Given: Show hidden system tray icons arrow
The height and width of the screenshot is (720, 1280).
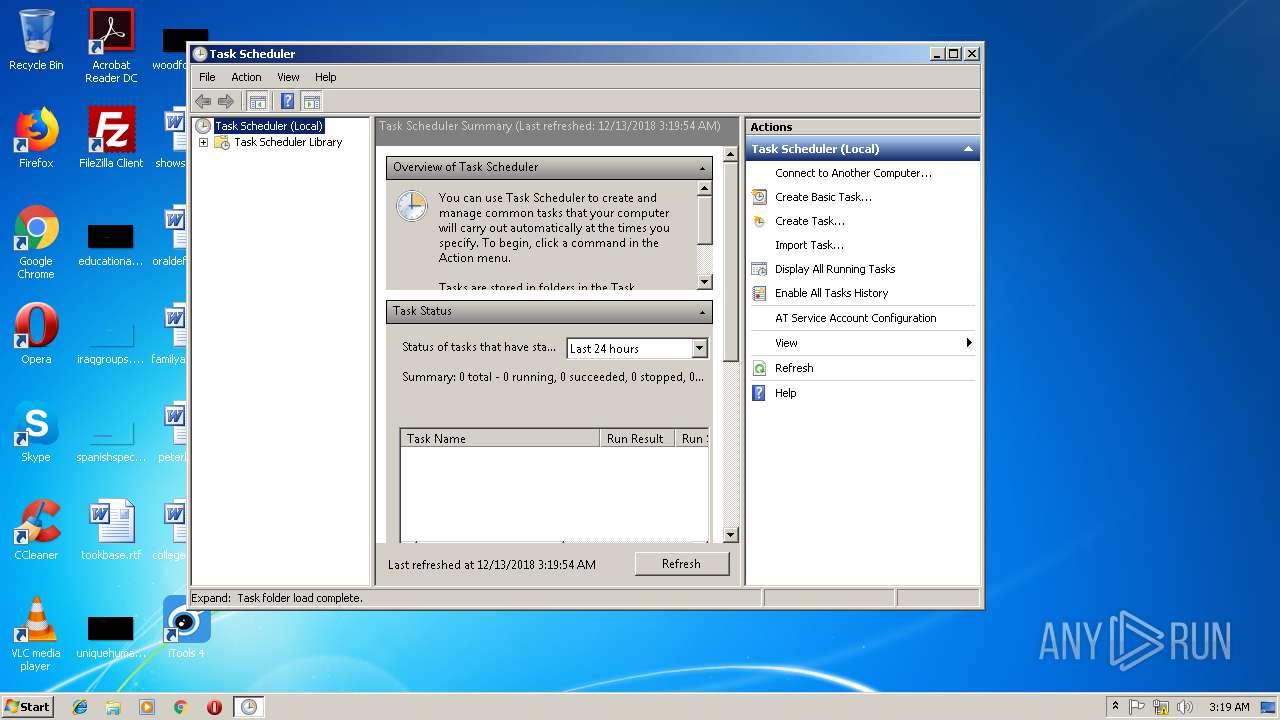Looking at the screenshot, I should pyautogui.click(x=1115, y=707).
